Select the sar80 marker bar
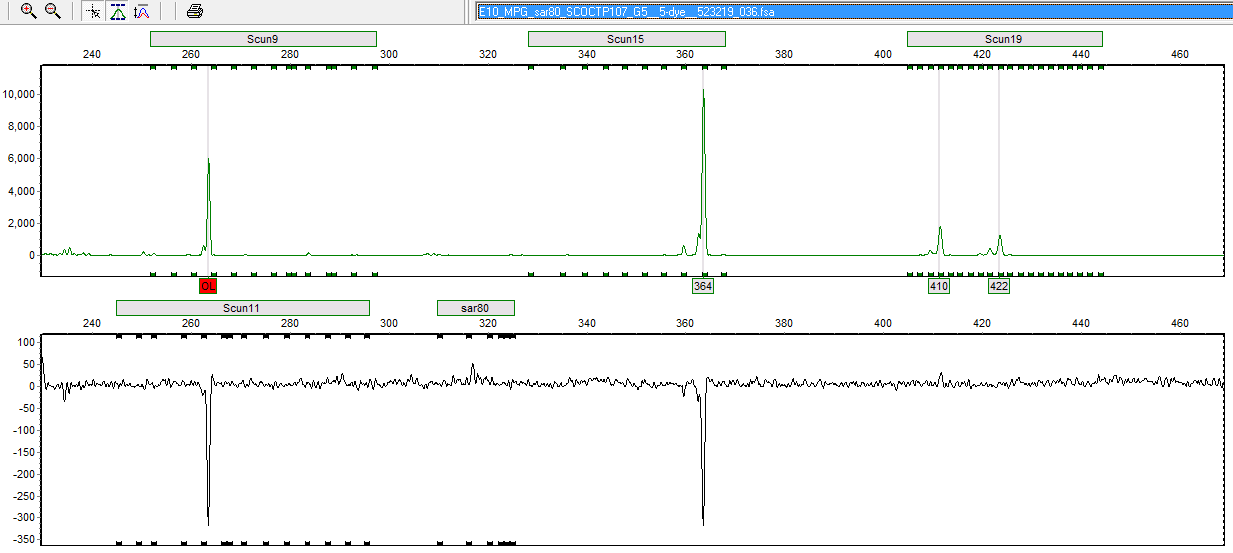Screen dimensions: 1233x553 (475, 308)
